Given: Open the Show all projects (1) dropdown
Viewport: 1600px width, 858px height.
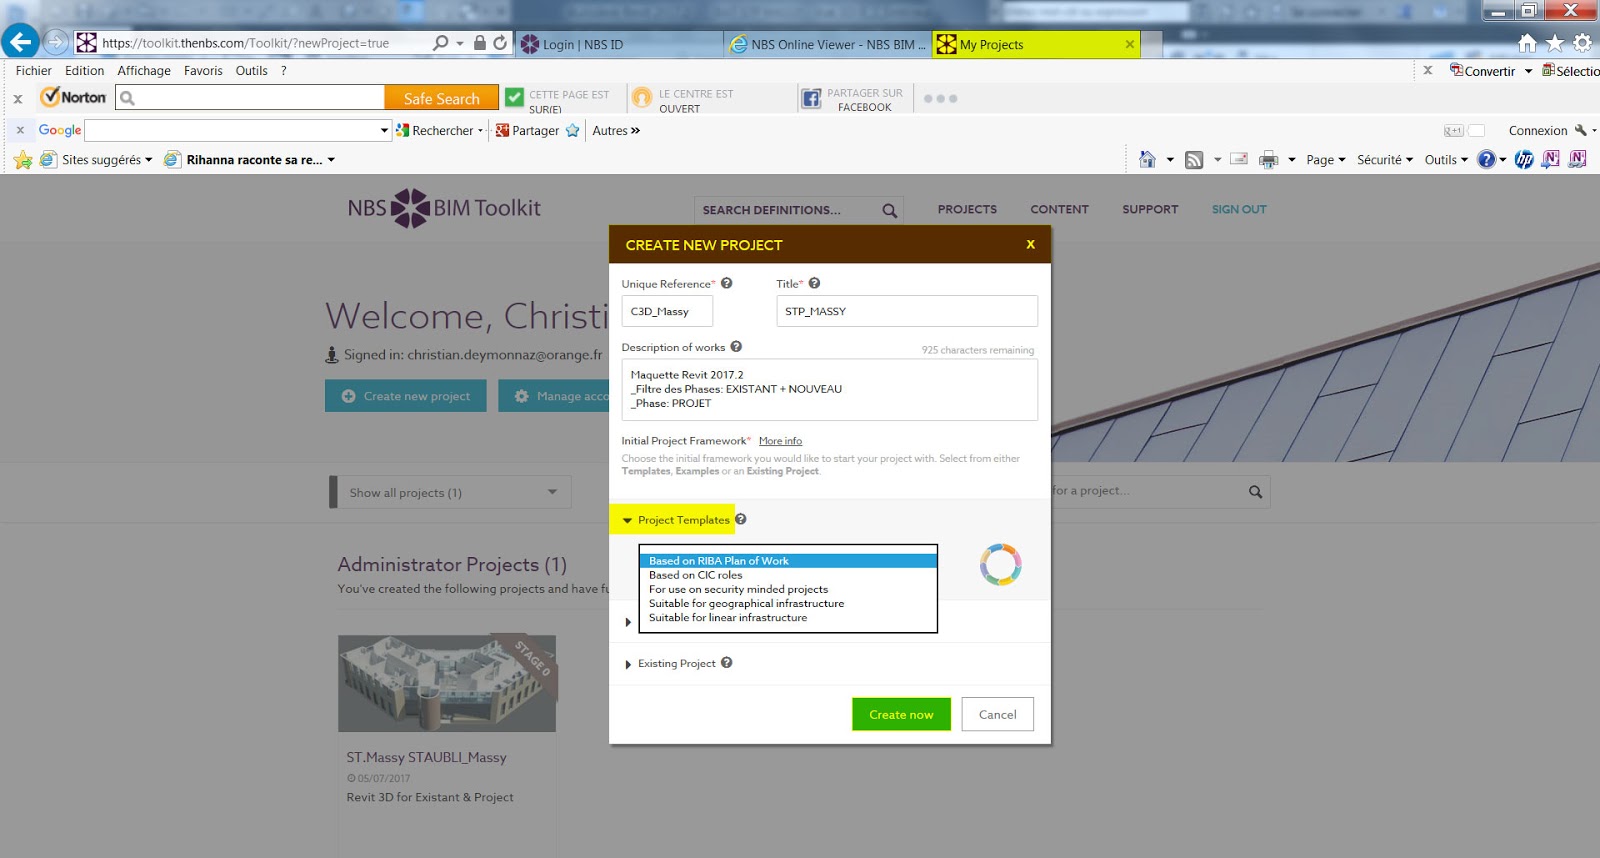Looking at the screenshot, I should point(452,492).
